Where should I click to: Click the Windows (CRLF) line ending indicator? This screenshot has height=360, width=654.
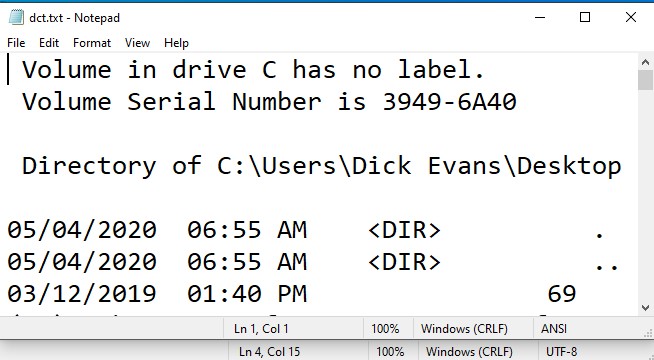464,329
